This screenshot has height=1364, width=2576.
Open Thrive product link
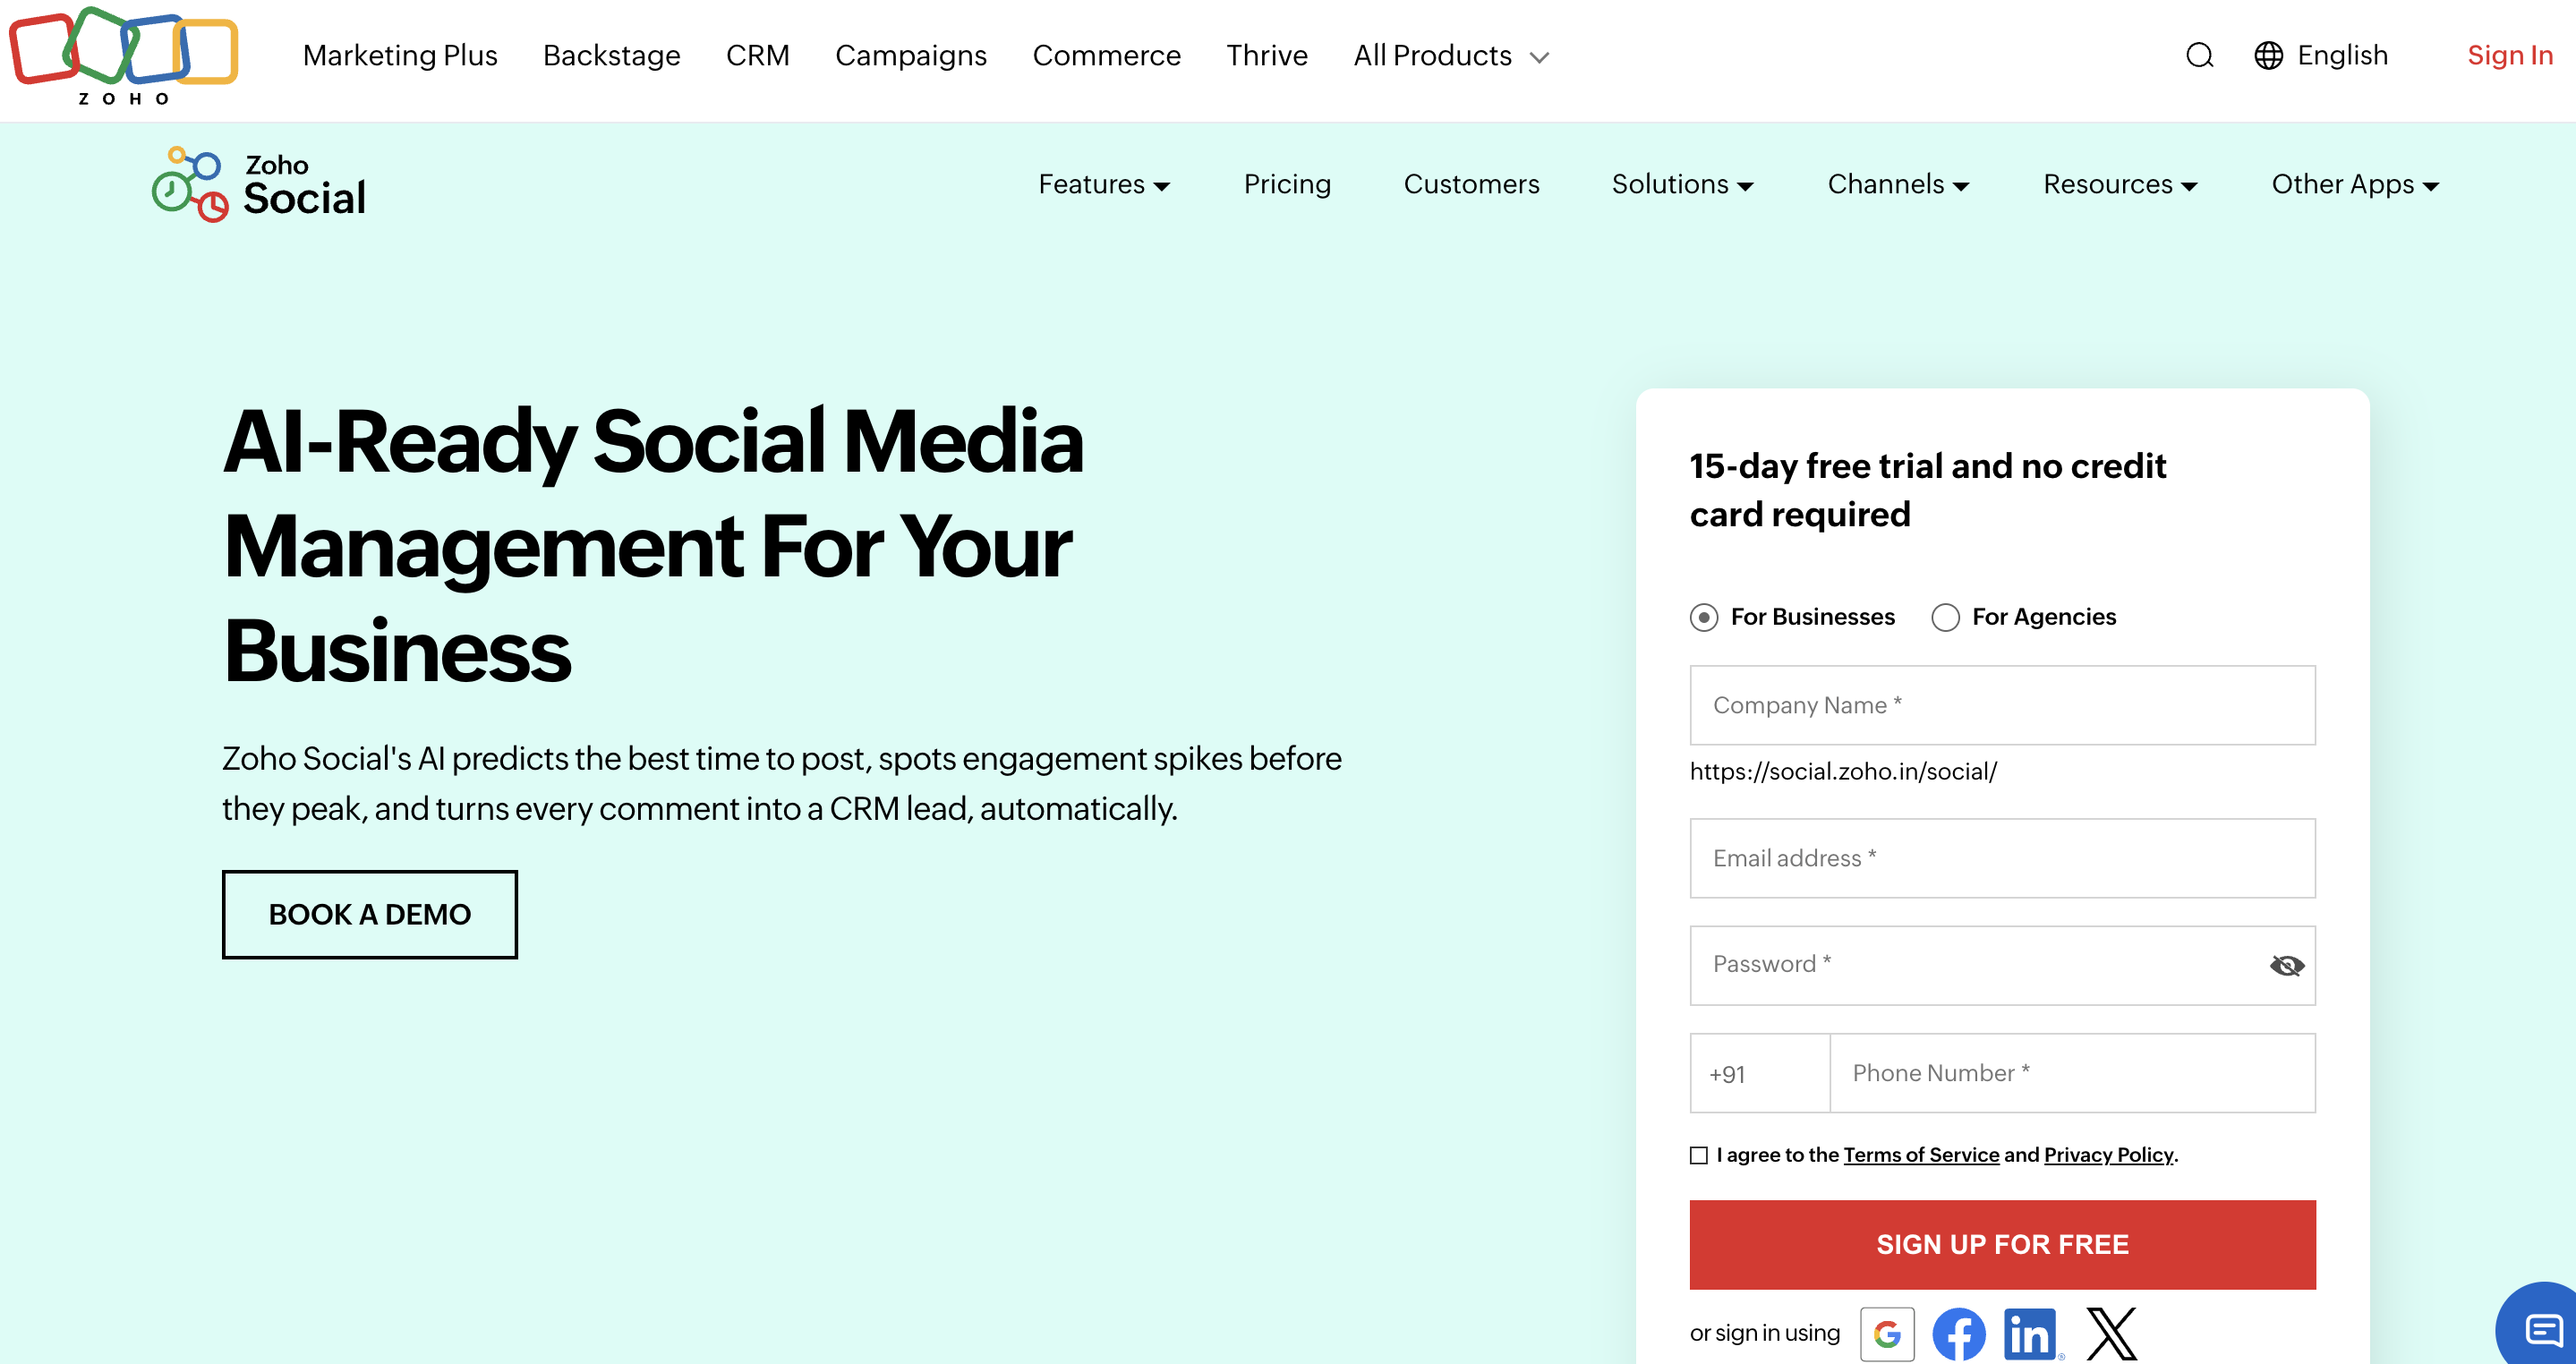point(1266,55)
